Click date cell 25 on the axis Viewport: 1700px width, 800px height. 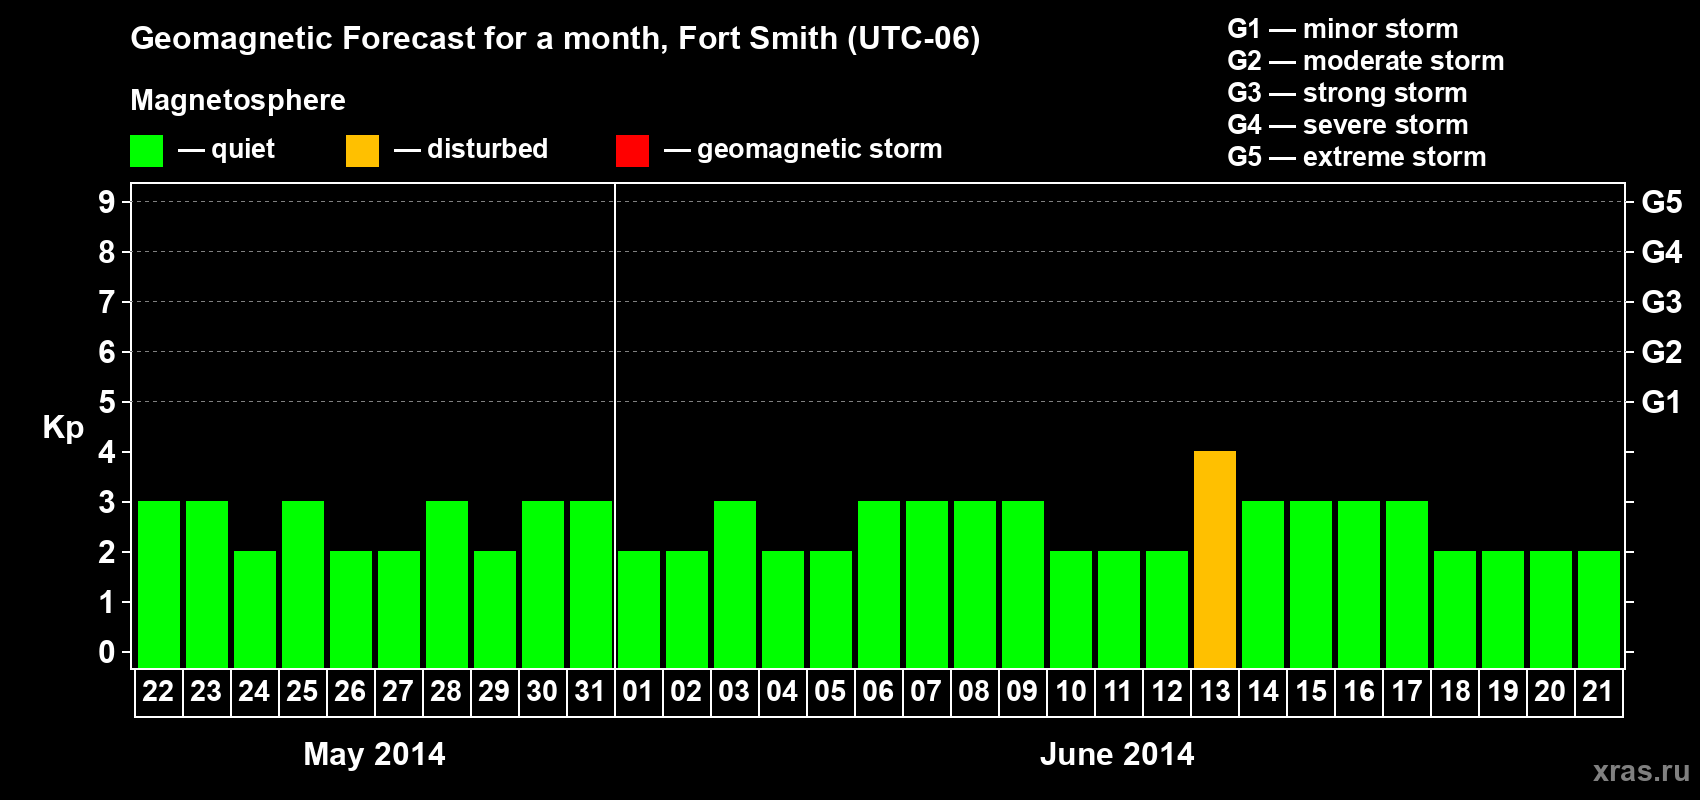pyautogui.click(x=302, y=692)
